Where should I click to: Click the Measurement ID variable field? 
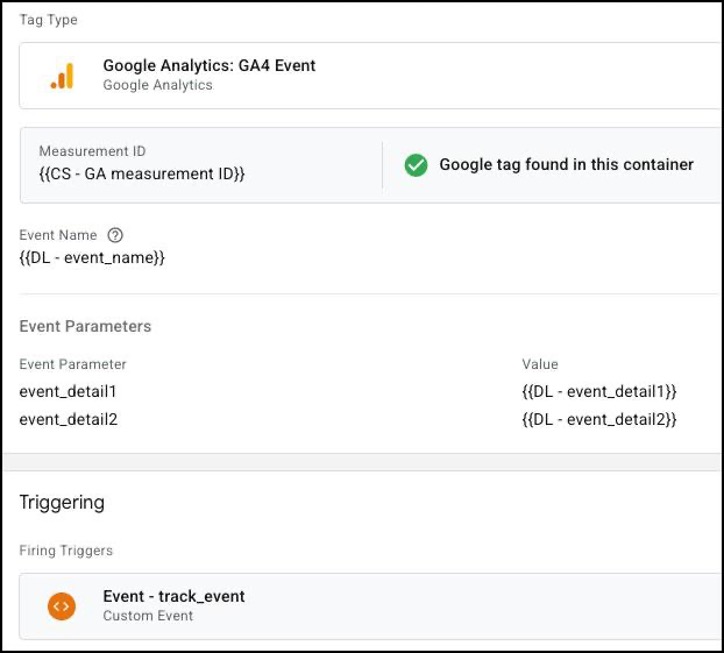142,174
